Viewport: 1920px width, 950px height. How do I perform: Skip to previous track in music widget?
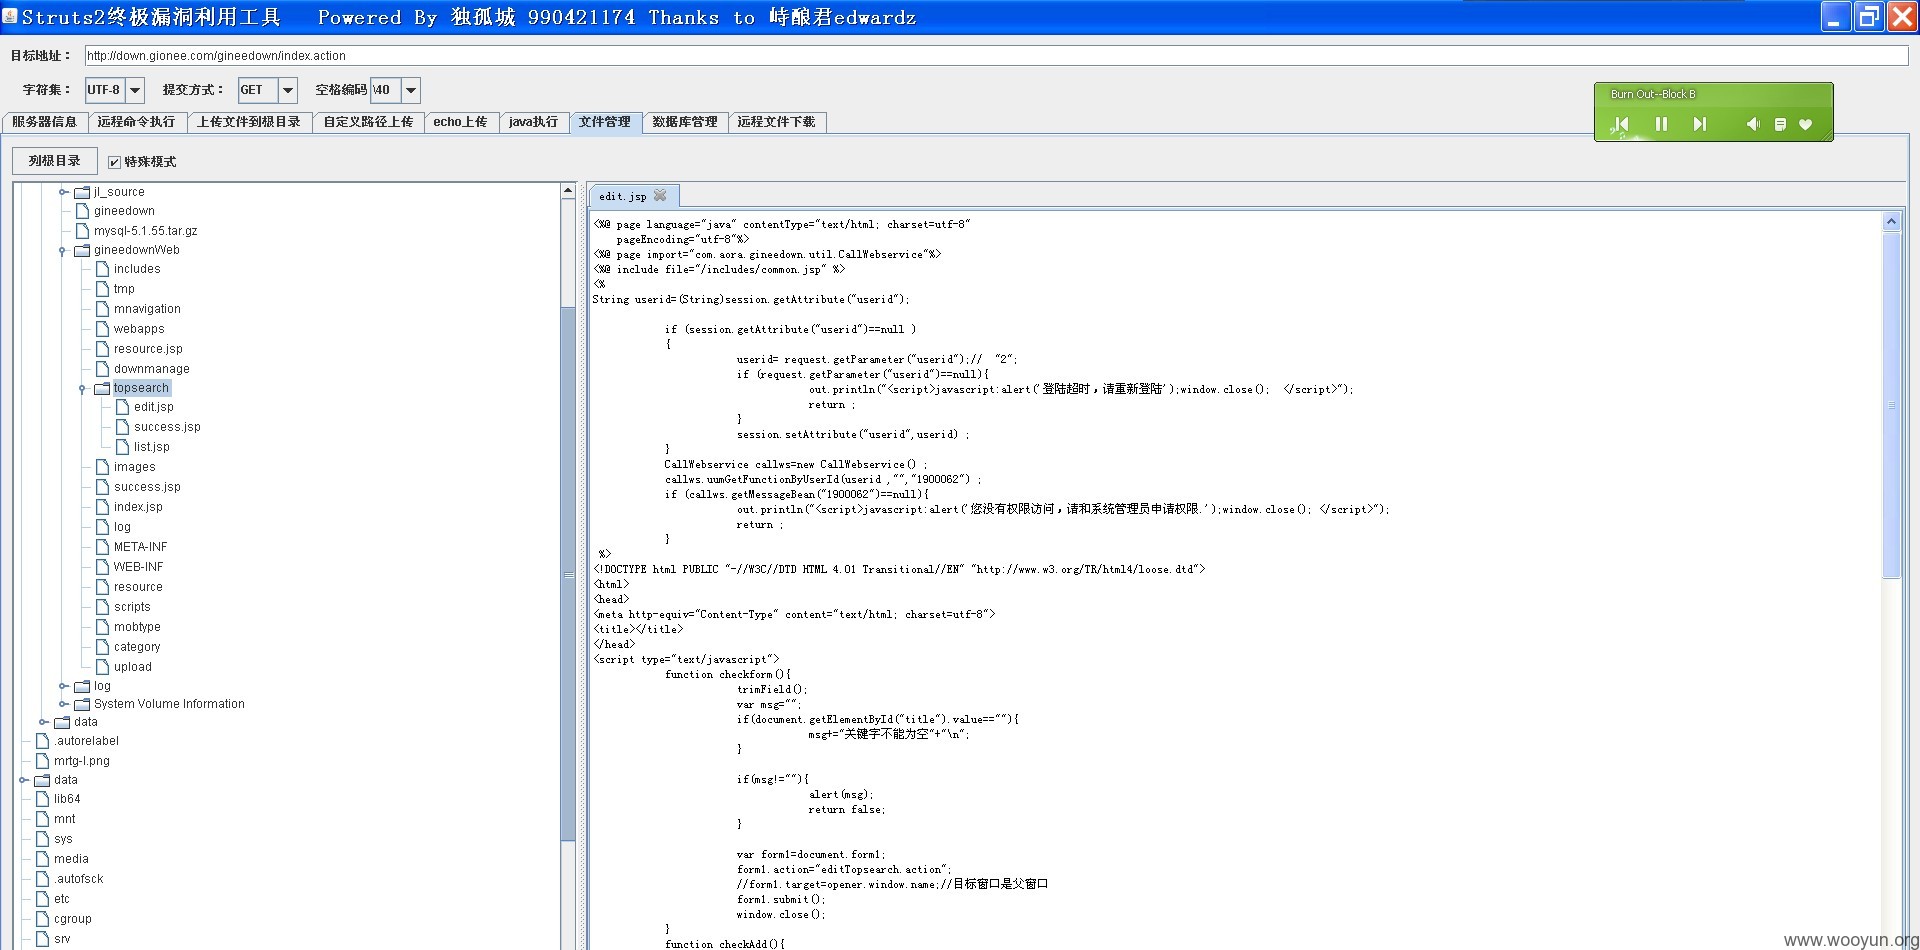pos(1621,124)
